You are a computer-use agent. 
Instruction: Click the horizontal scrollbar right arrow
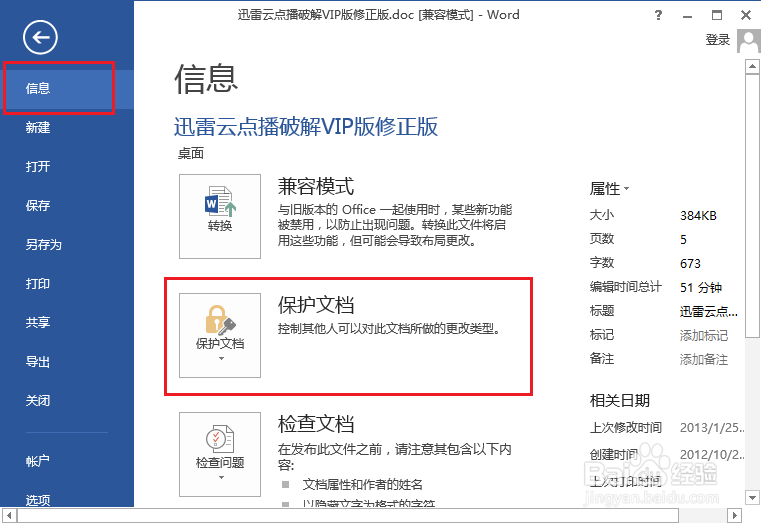(734, 515)
